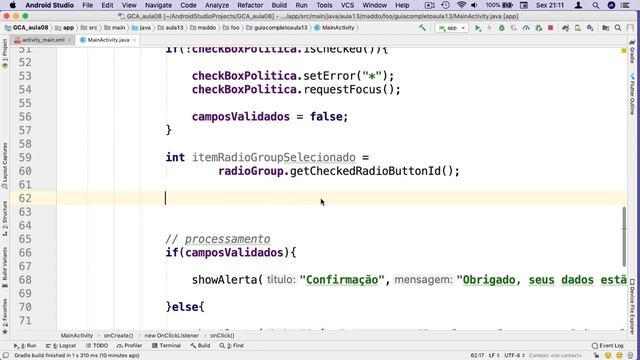
Task: Close the activity_main.xml tab
Action: point(70,40)
